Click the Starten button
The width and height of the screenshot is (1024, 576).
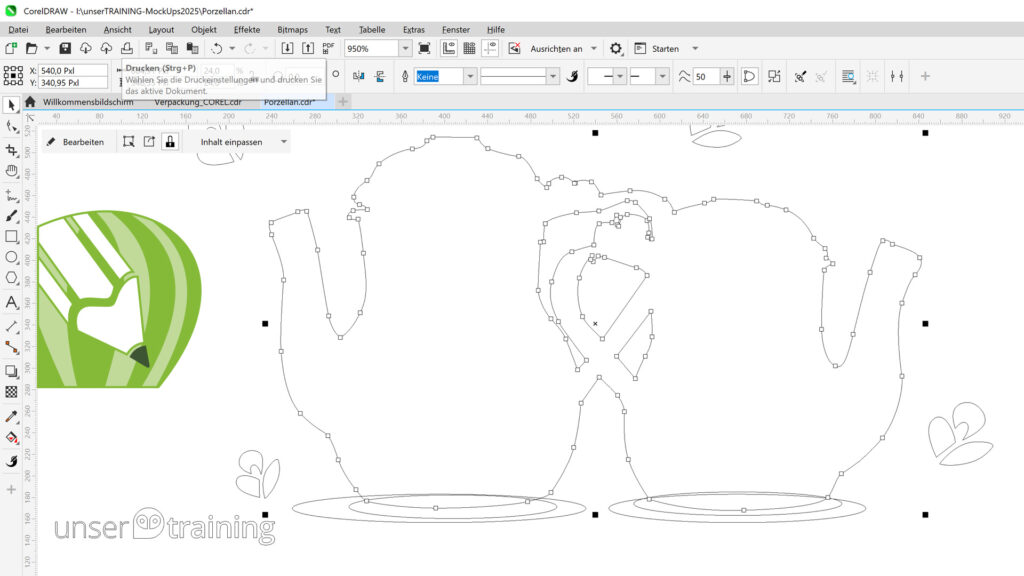coord(658,48)
